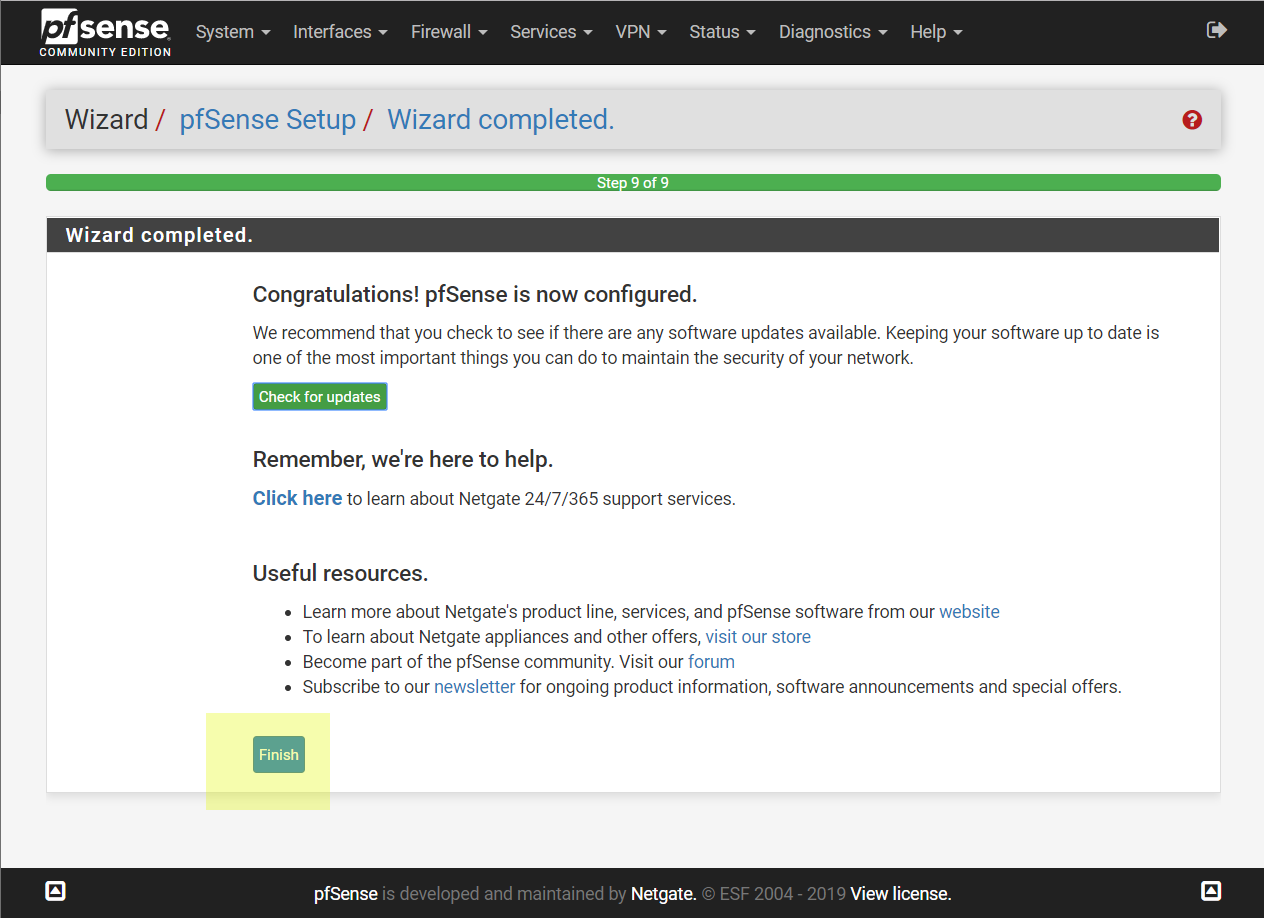Open the pfSense forum link
Image resolution: width=1264 pixels, height=918 pixels.
point(711,662)
